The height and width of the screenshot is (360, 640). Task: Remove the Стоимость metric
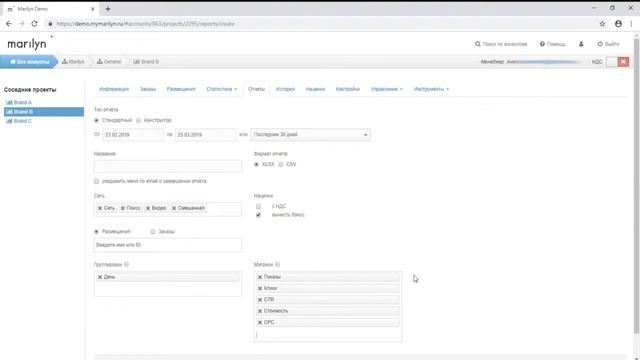[x=260, y=311]
